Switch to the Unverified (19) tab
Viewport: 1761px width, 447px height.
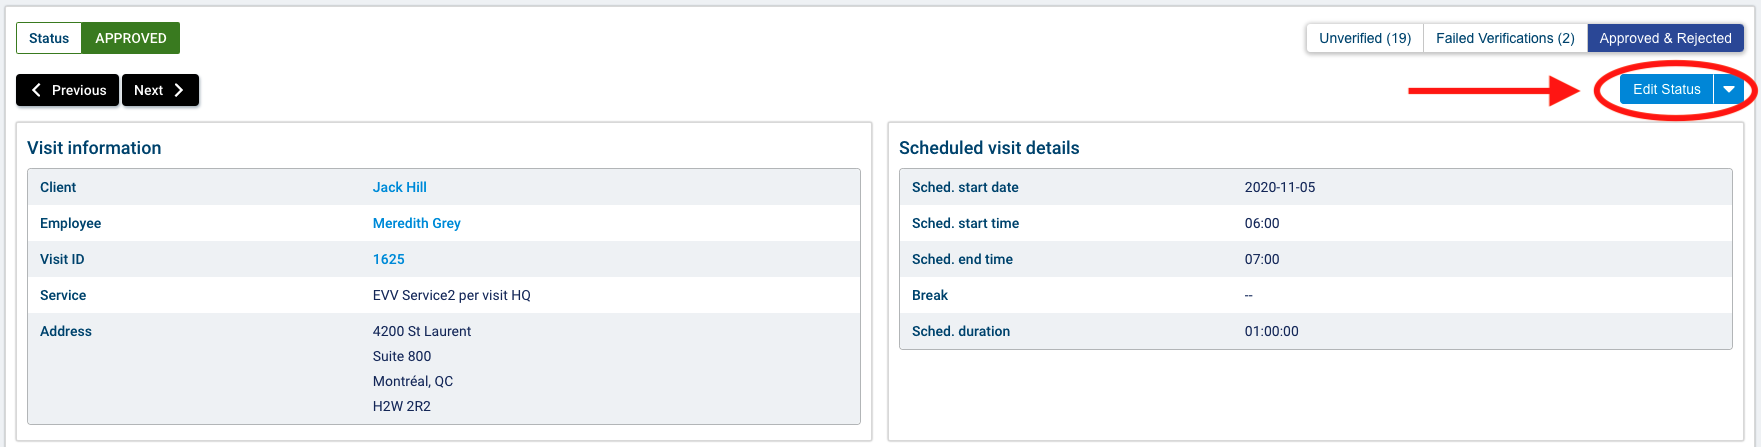point(1365,38)
